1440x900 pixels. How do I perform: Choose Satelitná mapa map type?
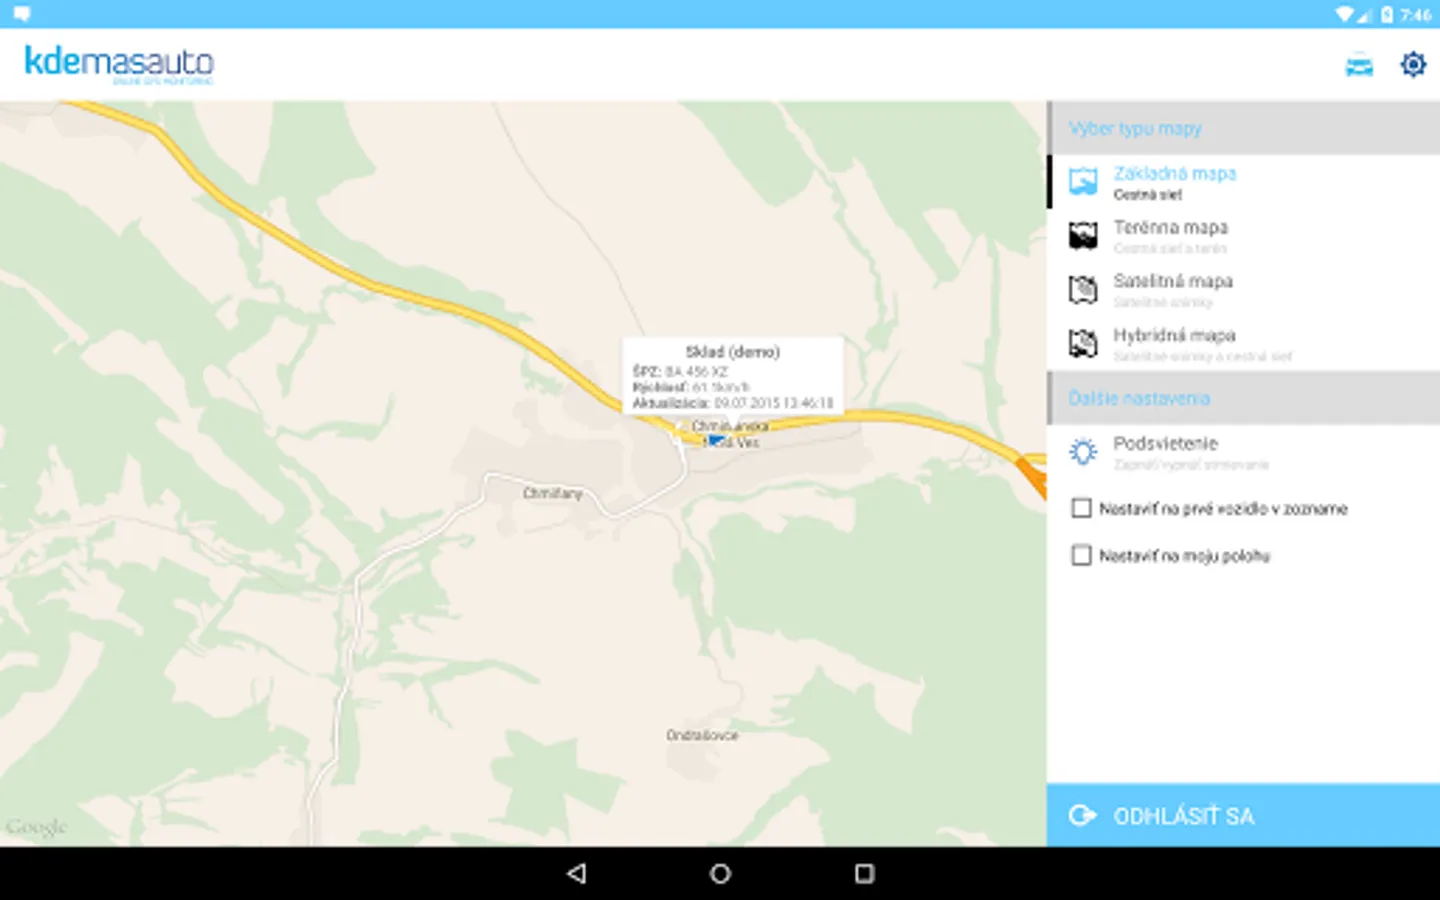tap(1244, 290)
